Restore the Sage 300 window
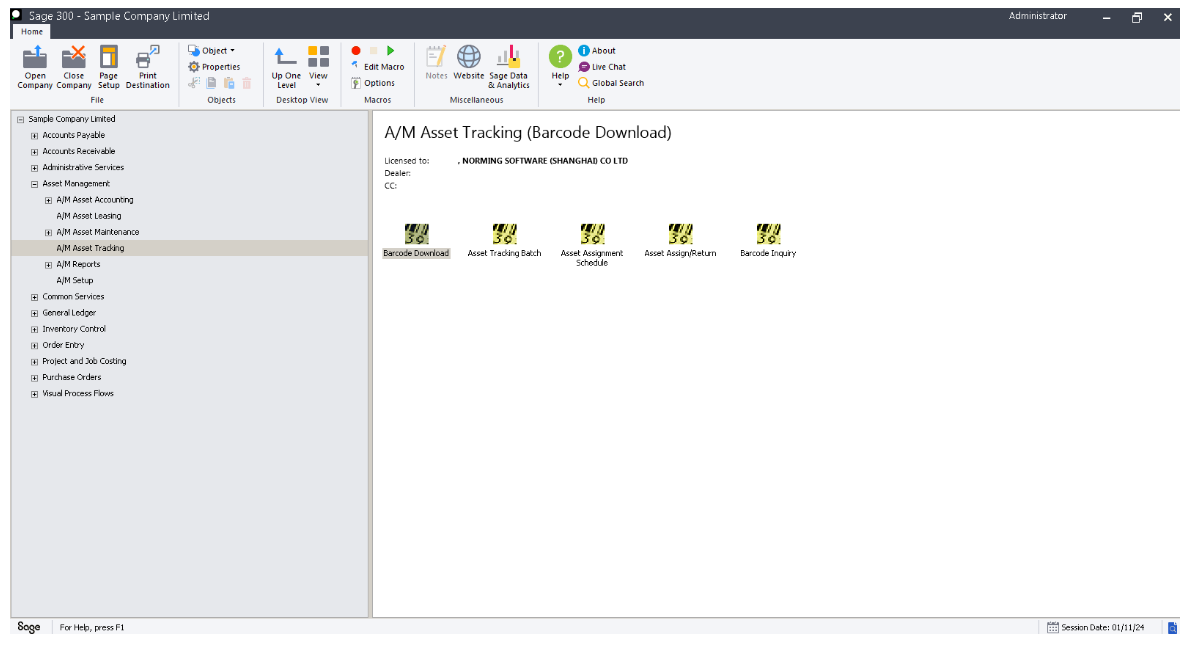This screenshot has height=646, width=1197. click(x=1137, y=18)
